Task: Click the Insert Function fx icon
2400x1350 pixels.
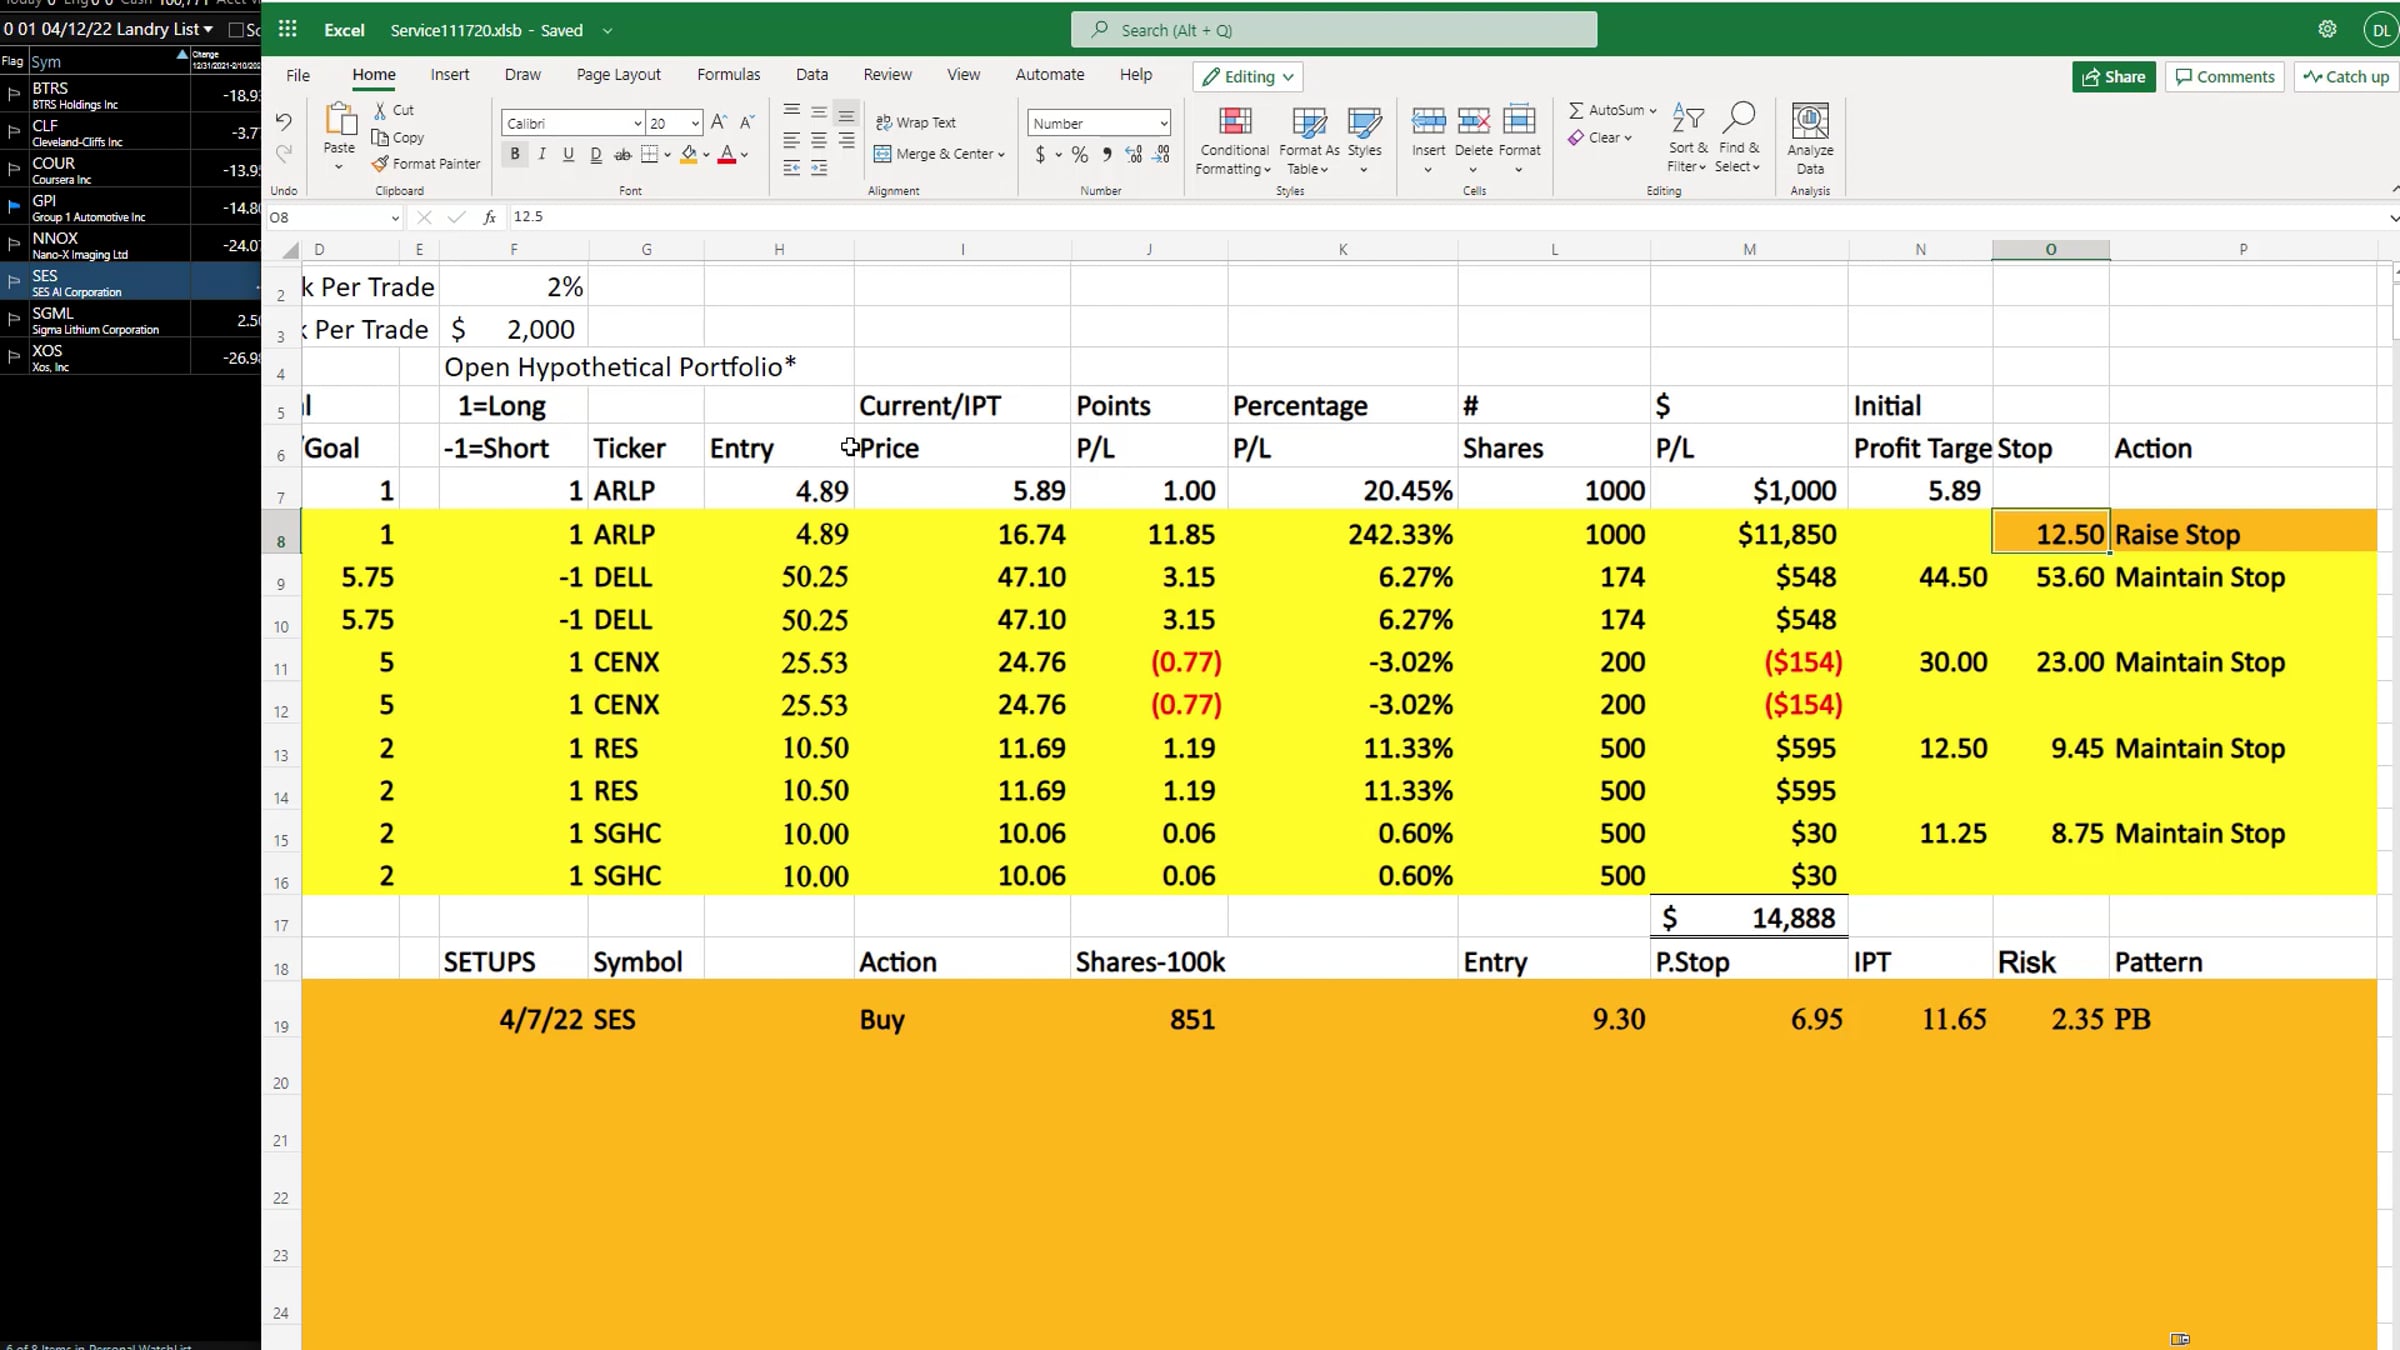Action: [489, 217]
